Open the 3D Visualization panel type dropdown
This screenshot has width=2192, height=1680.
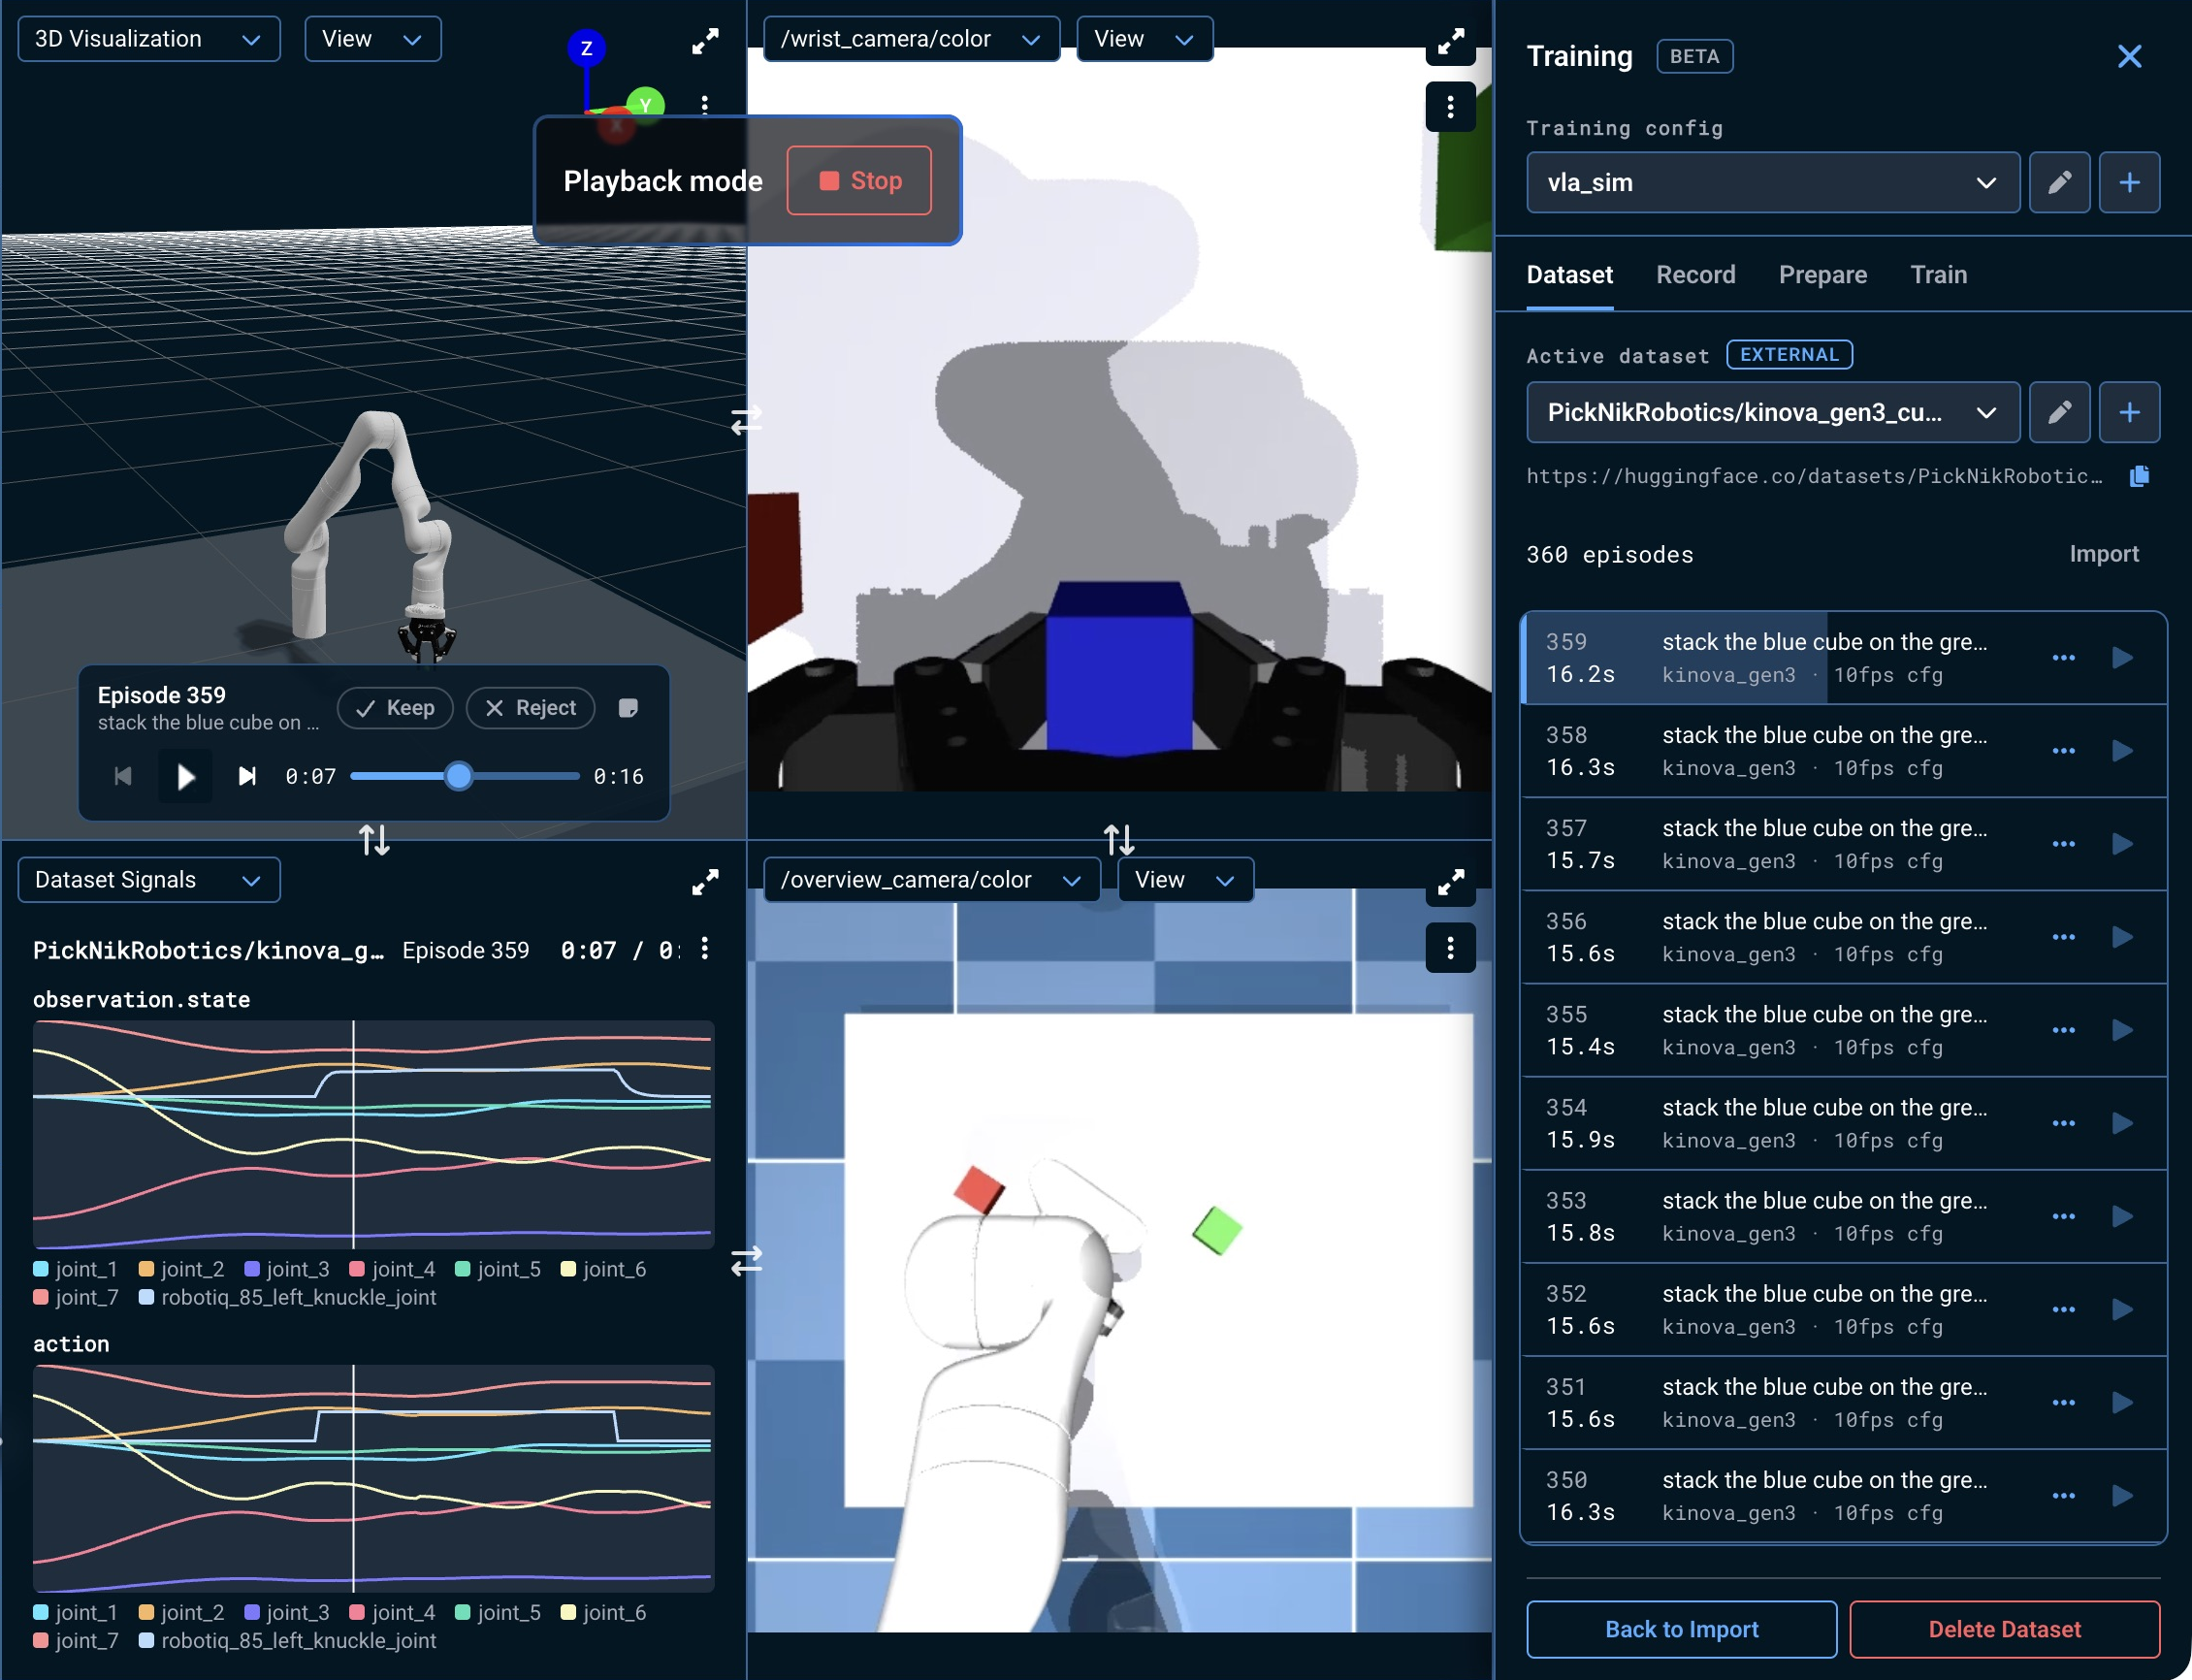coord(149,39)
